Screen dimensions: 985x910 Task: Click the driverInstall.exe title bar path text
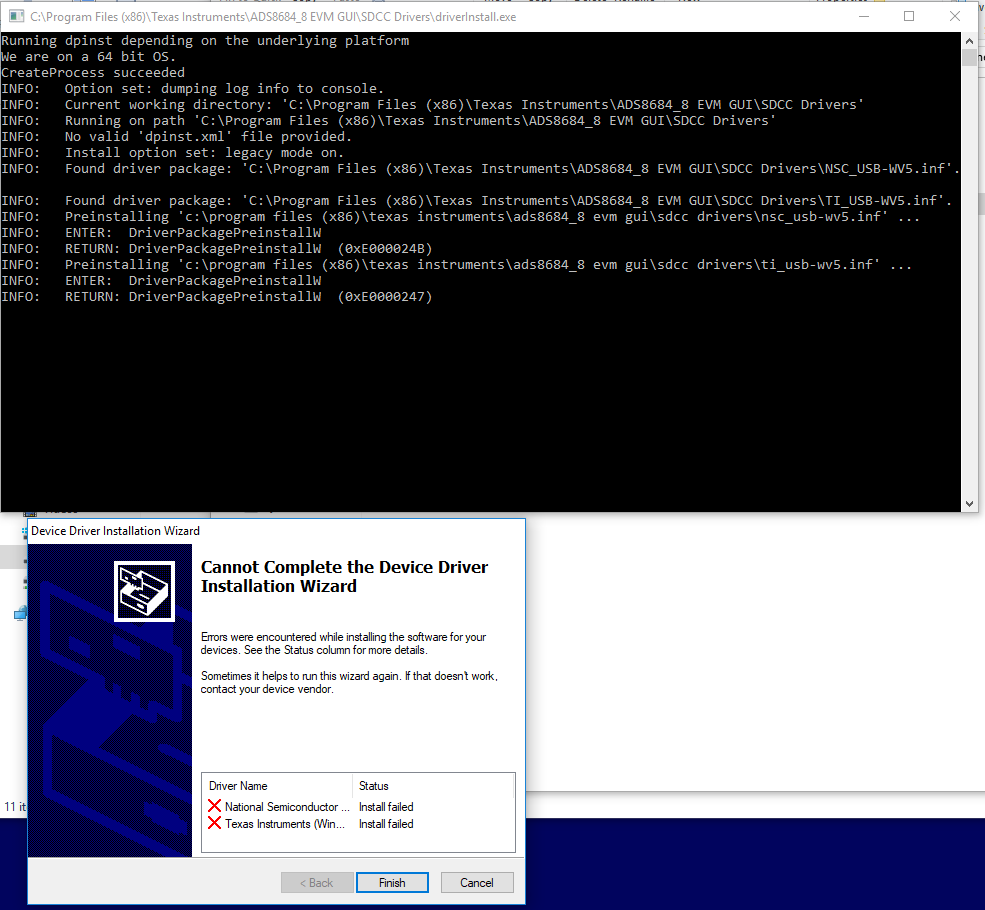point(273,17)
